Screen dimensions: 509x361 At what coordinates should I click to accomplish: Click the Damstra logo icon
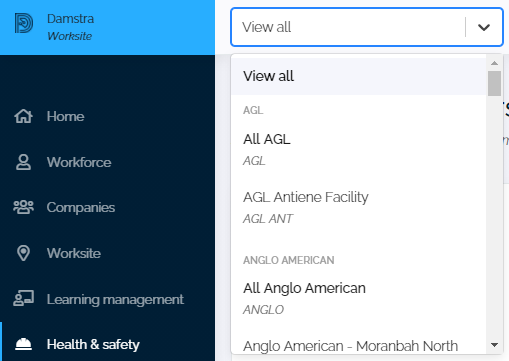click(24, 23)
